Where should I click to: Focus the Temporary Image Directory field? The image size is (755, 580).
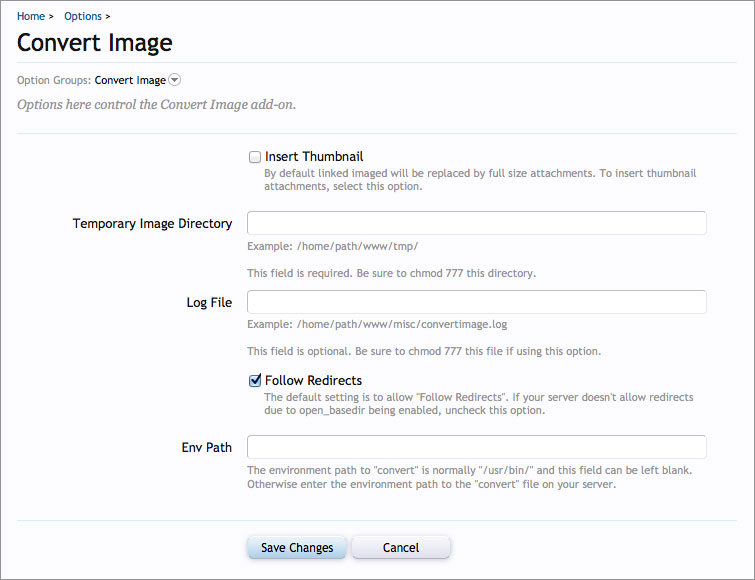click(x=476, y=223)
